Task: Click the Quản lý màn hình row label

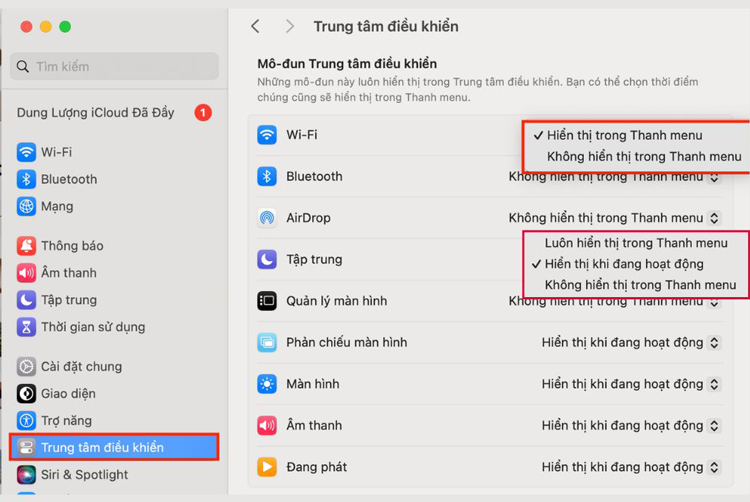Action: point(337,301)
